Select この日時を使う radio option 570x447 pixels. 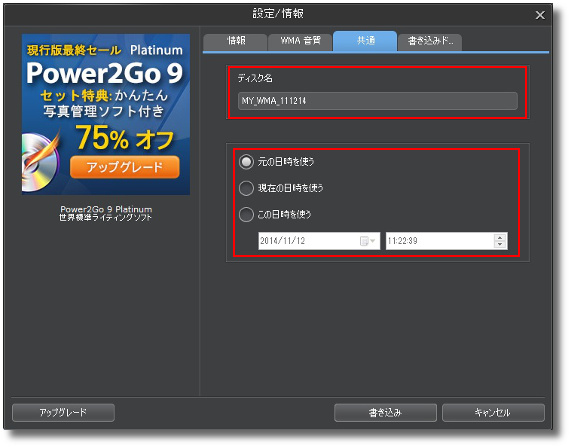246,214
